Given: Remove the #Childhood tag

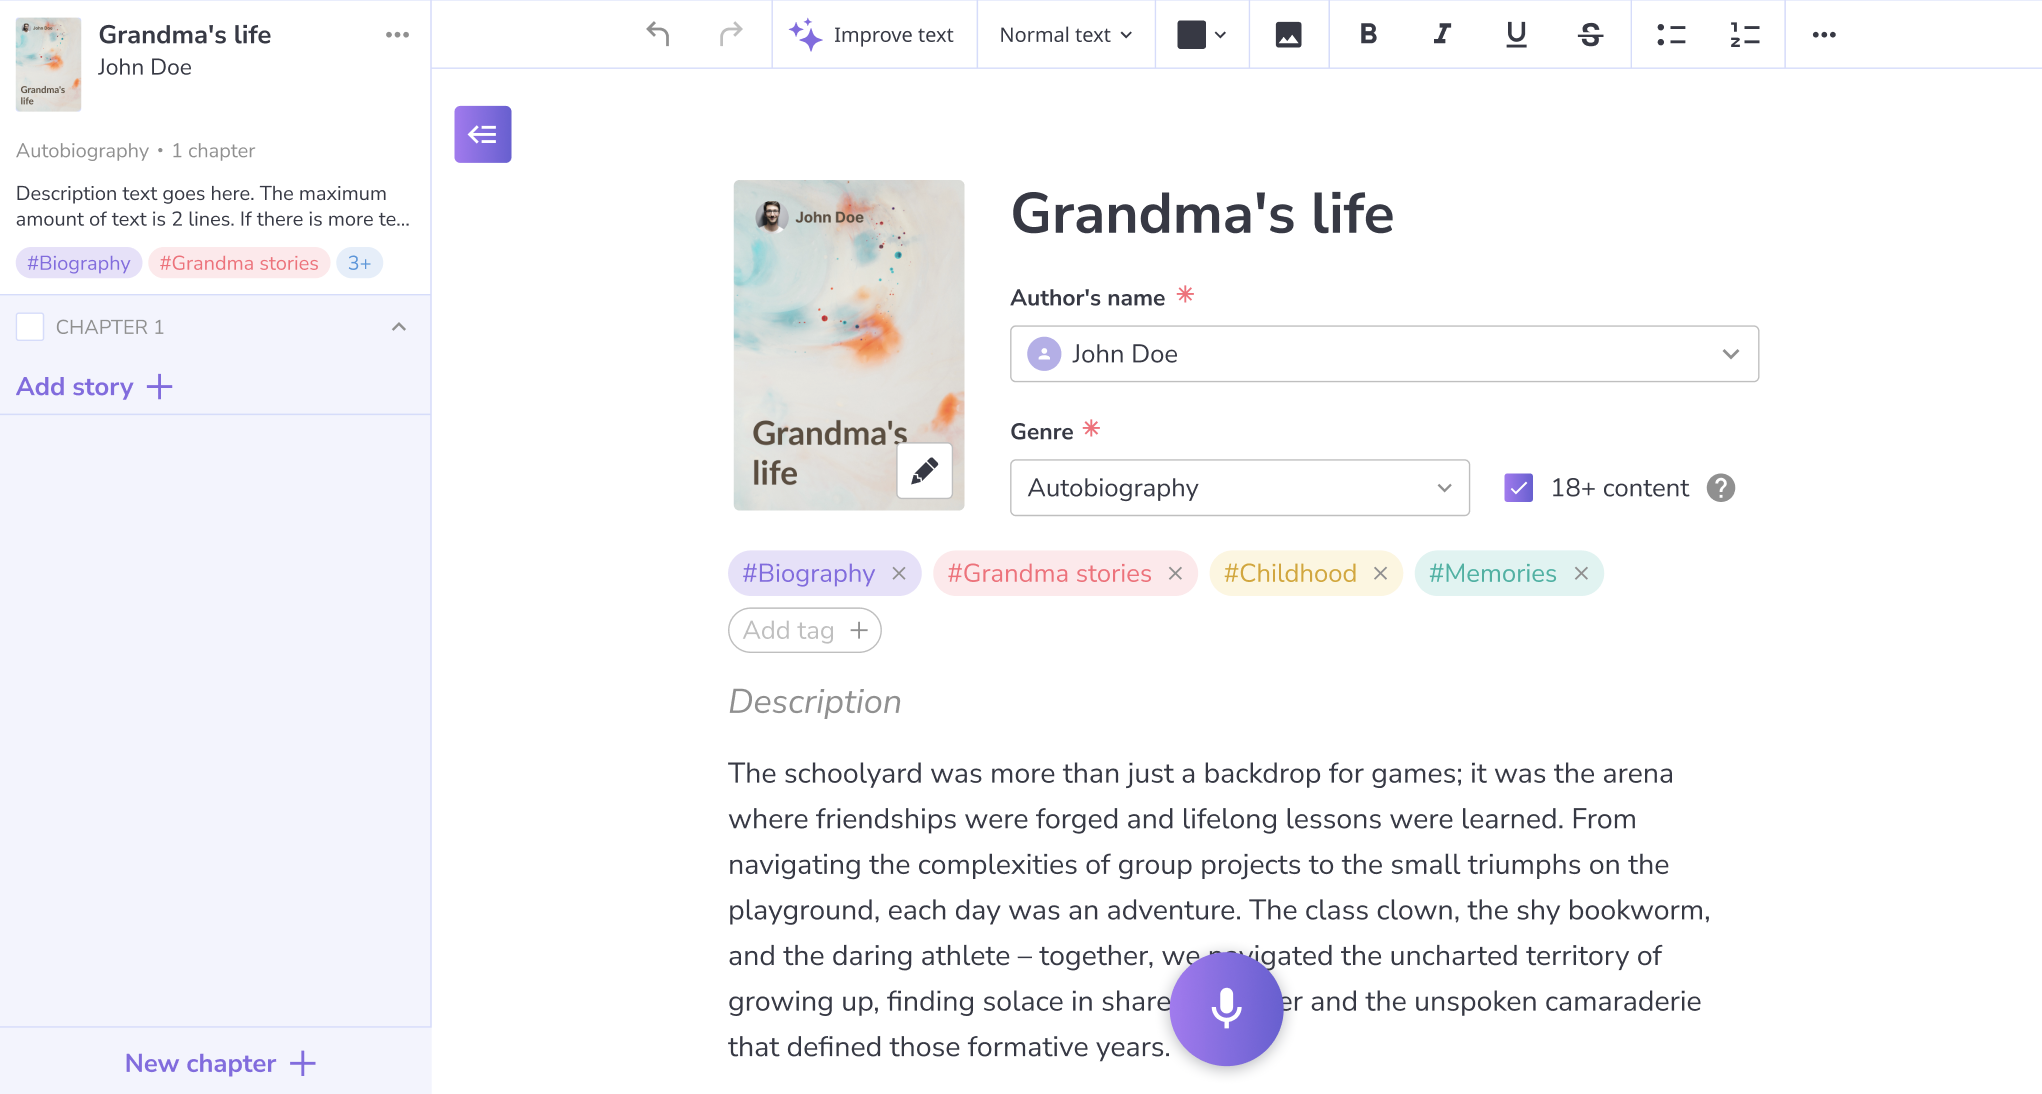Looking at the screenshot, I should (x=1380, y=574).
